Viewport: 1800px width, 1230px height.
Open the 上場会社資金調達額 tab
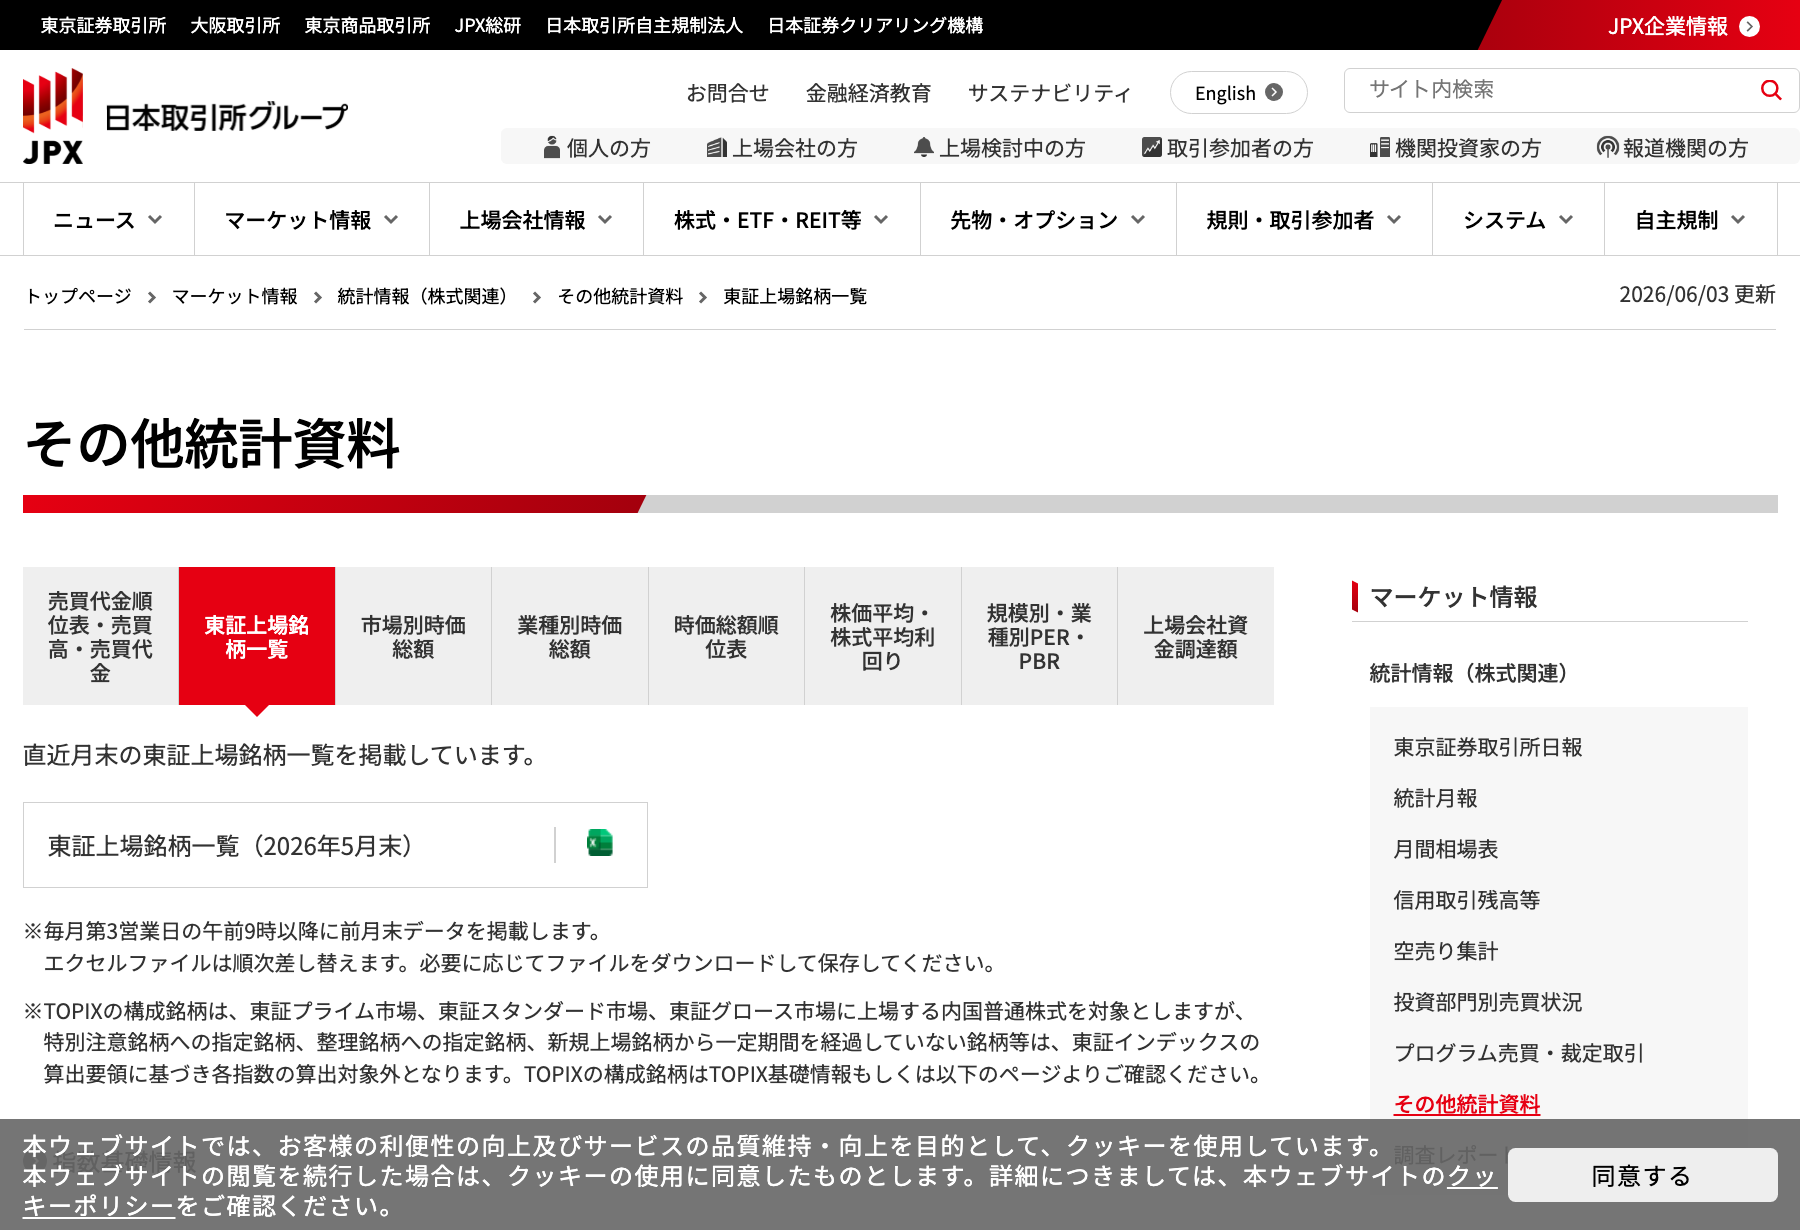[1196, 636]
